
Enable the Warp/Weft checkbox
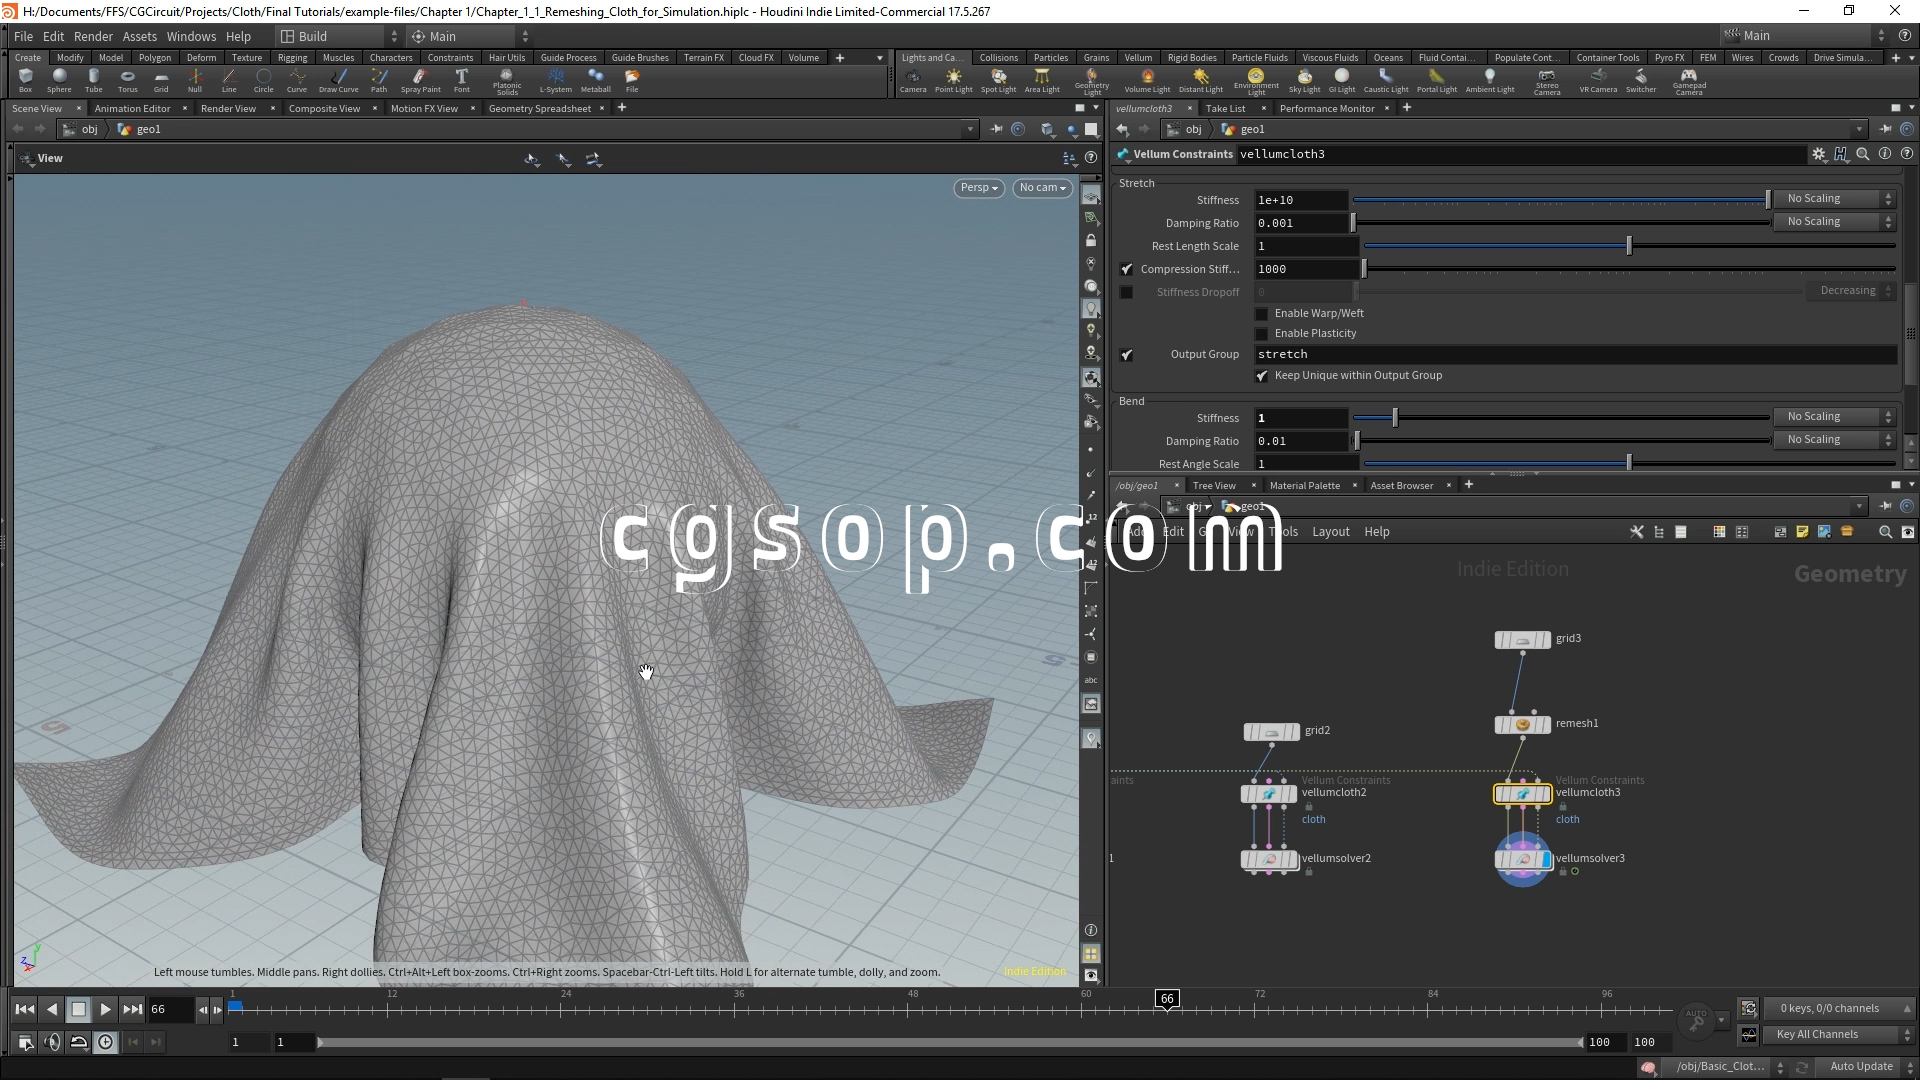pyautogui.click(x=1262, y=314)
